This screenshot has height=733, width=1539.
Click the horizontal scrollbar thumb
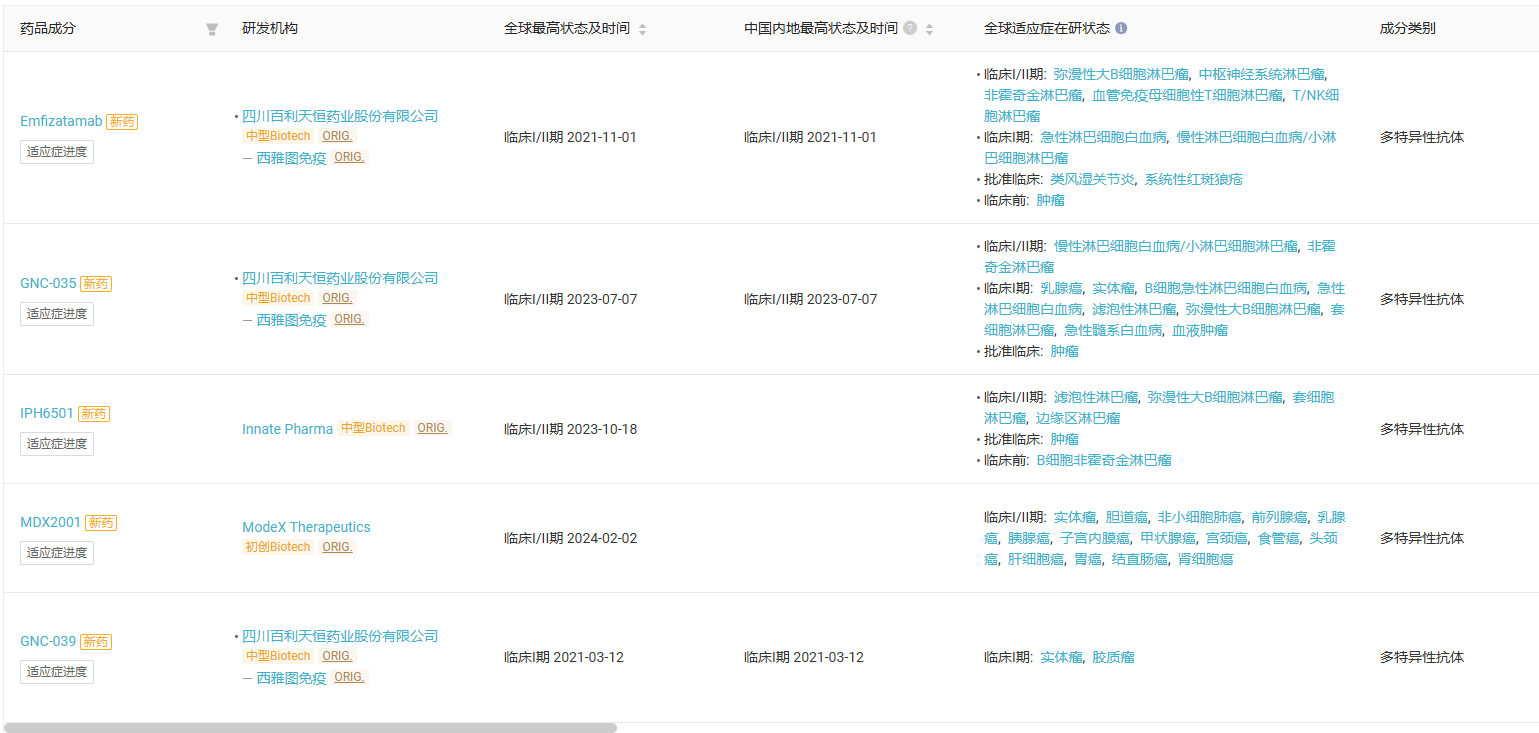click(x=310, y=728)
